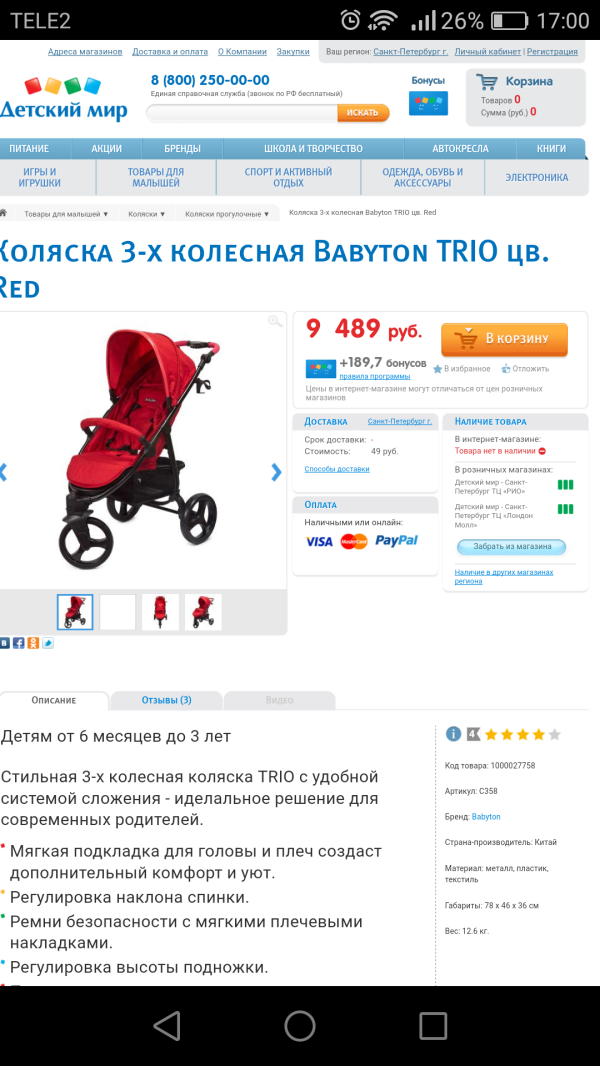The height and width of the screenshot is (1066, 600).
Task: Open the Автокресла menu category
Action: (460, 148)
